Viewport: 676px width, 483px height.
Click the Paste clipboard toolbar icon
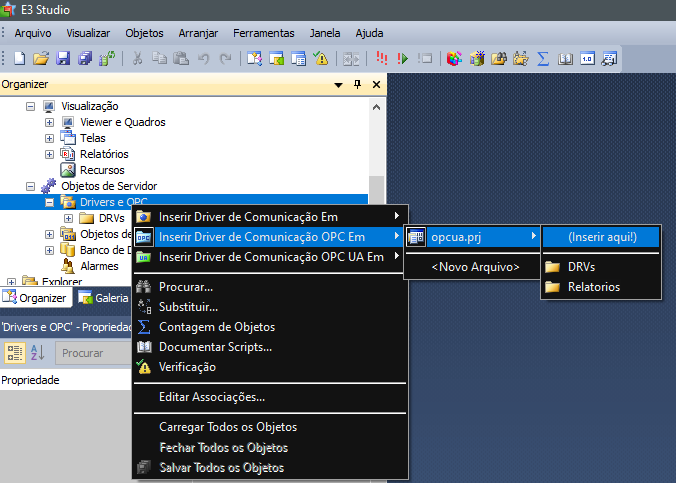click(x=181, y=58)
